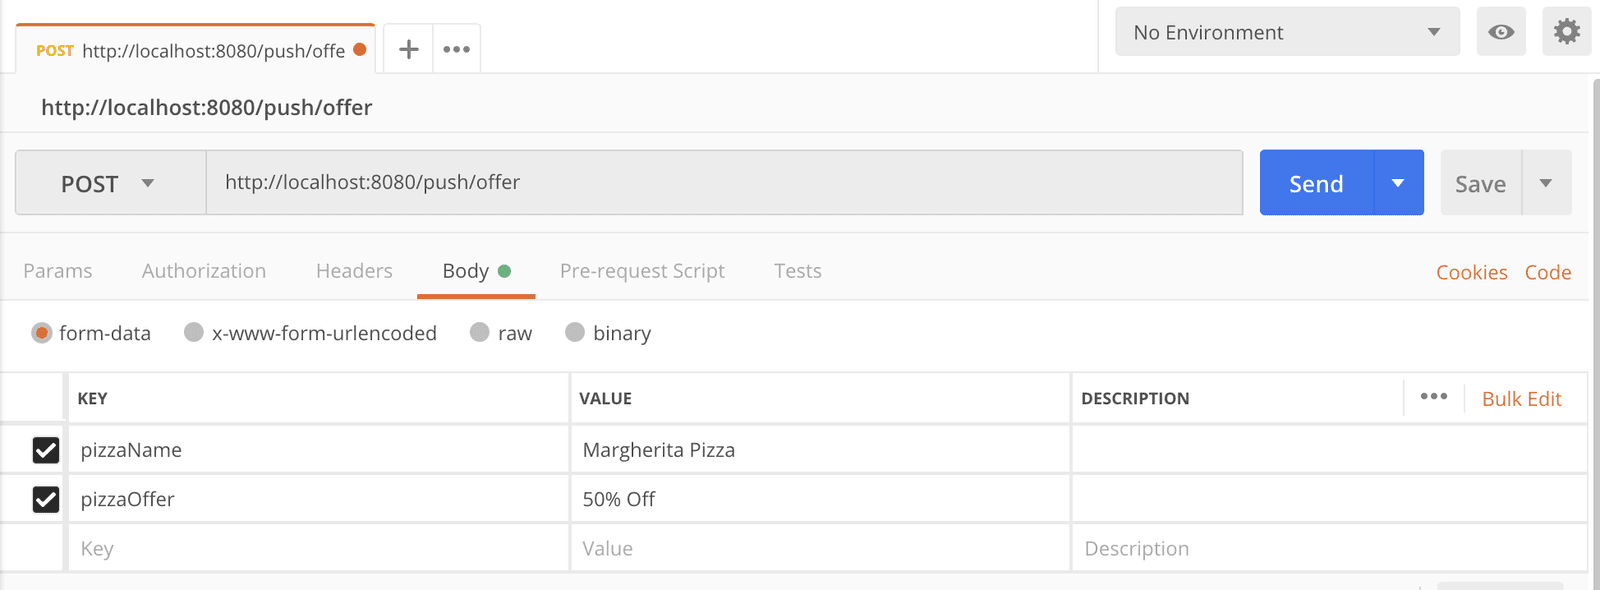Click the column options ellipsis near Bulk Edit
Image resolution: width=1600 pixels, height=590 pixels.
1434,397
